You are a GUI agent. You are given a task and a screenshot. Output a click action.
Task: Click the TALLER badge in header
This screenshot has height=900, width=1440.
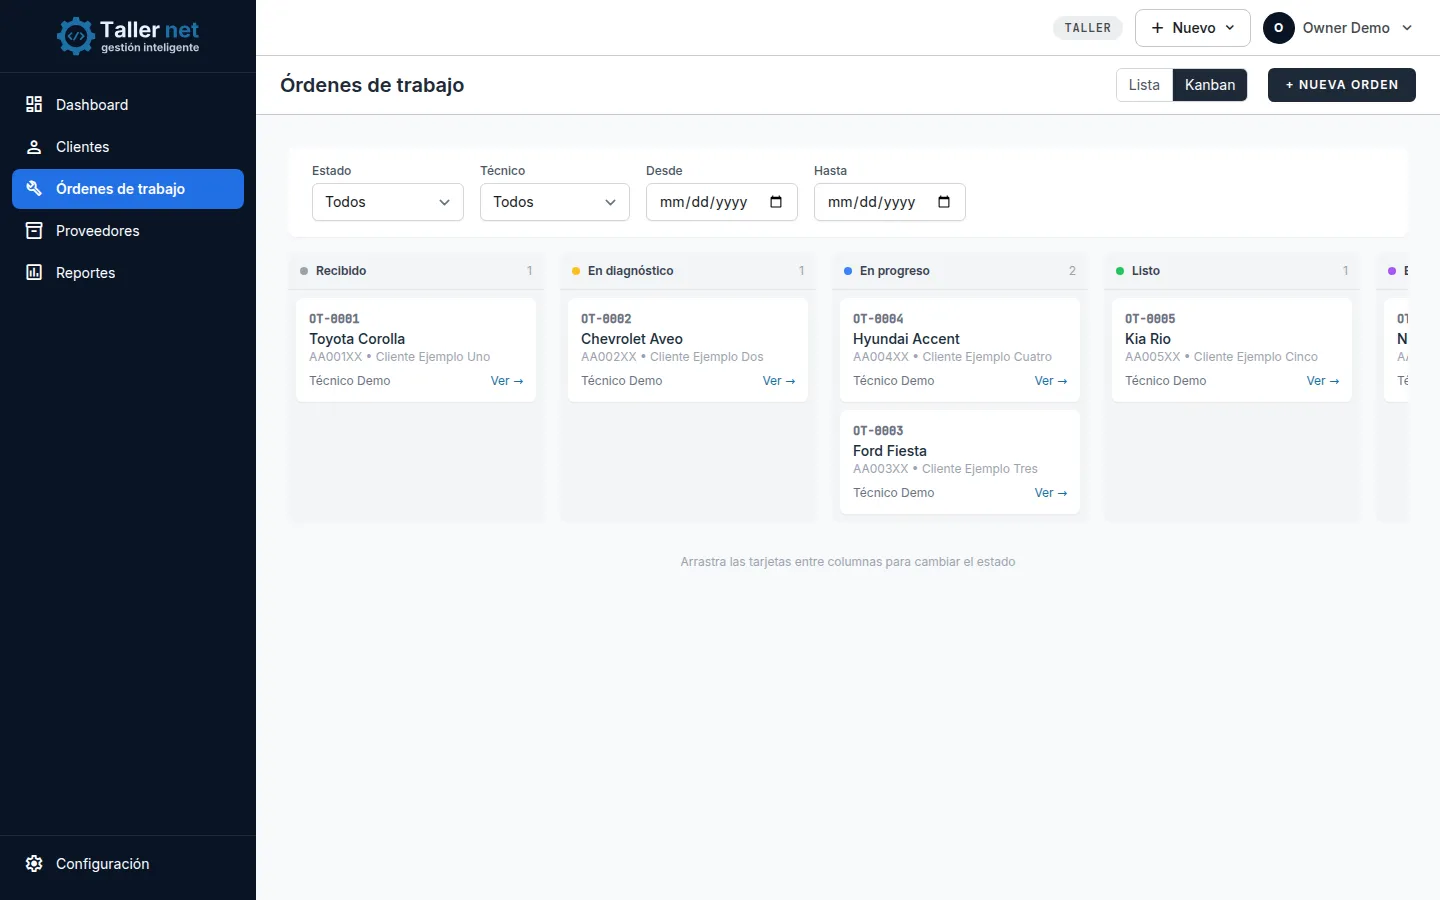click(x=1088, y=28)
